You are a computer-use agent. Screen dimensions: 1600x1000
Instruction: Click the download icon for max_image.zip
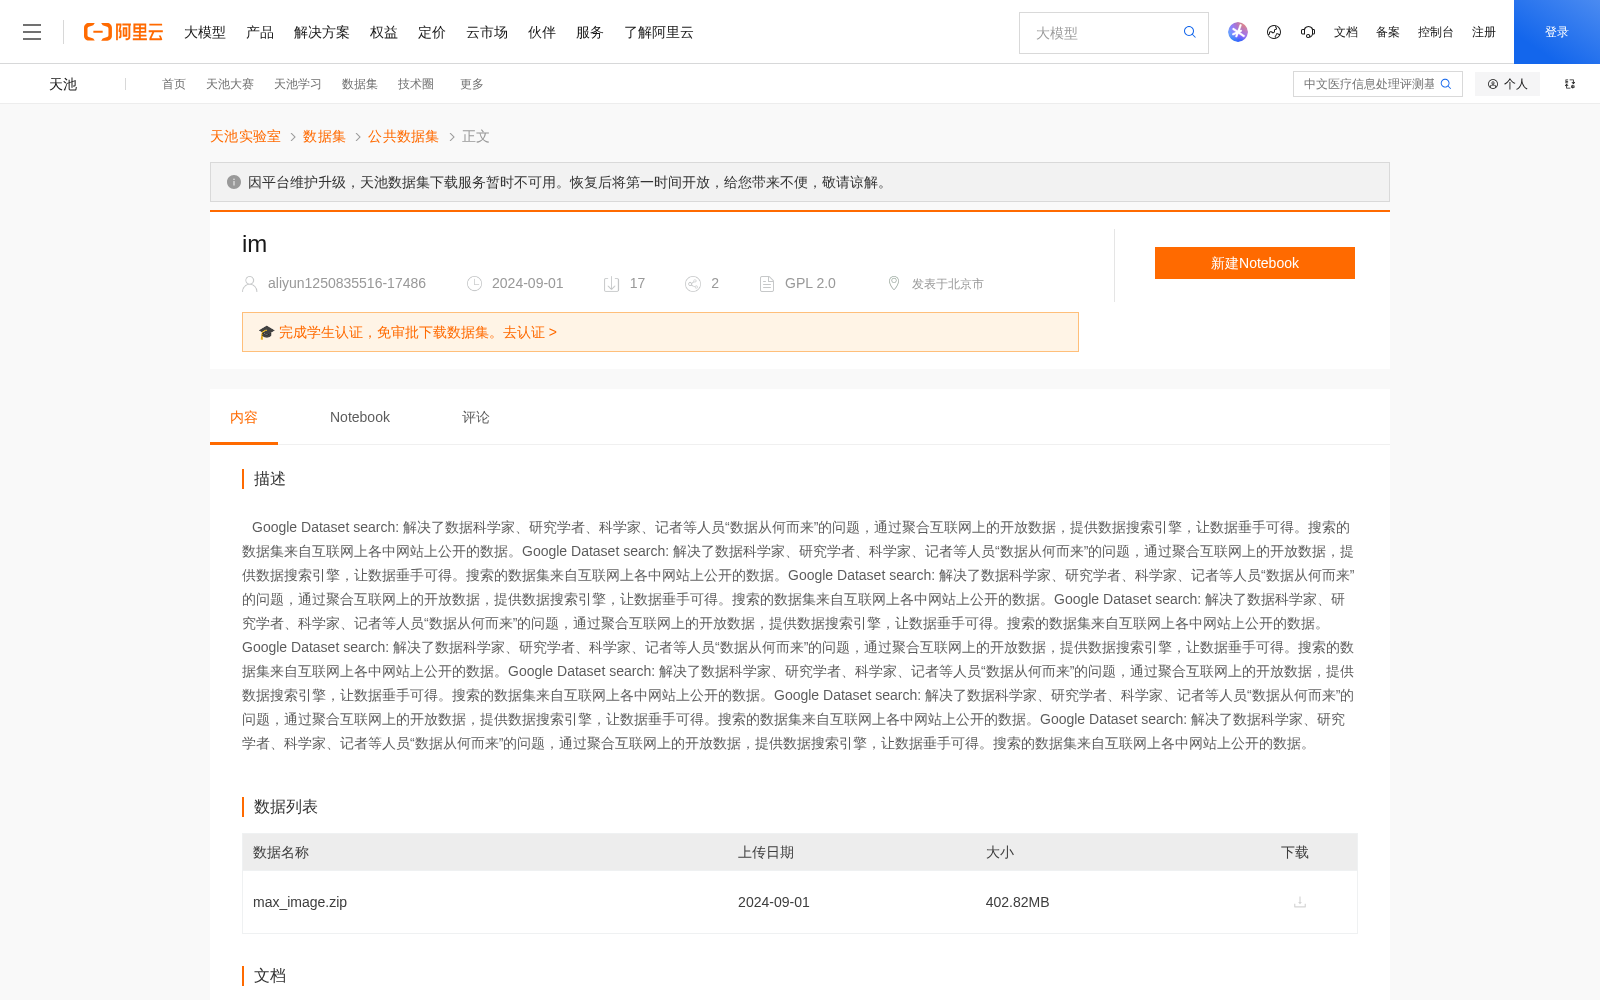pyautogui.click(x=1300, y=902)
